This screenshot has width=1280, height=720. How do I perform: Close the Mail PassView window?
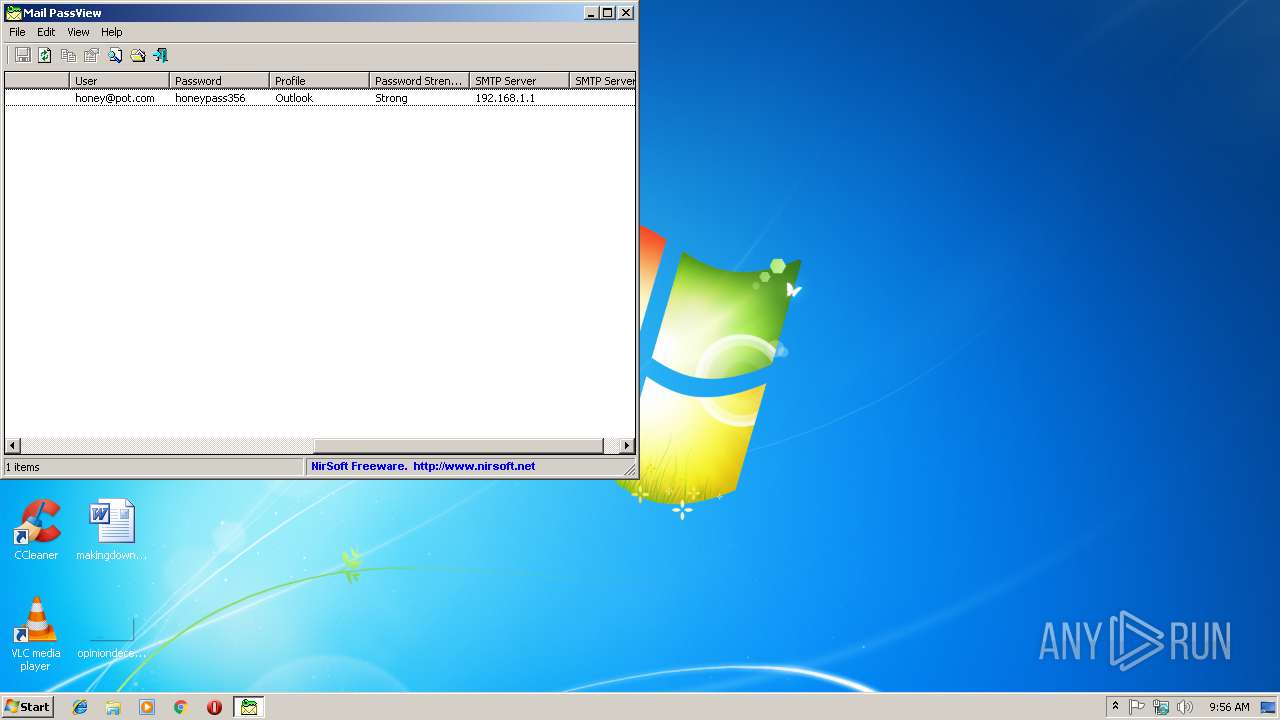(x=626, y=13)
